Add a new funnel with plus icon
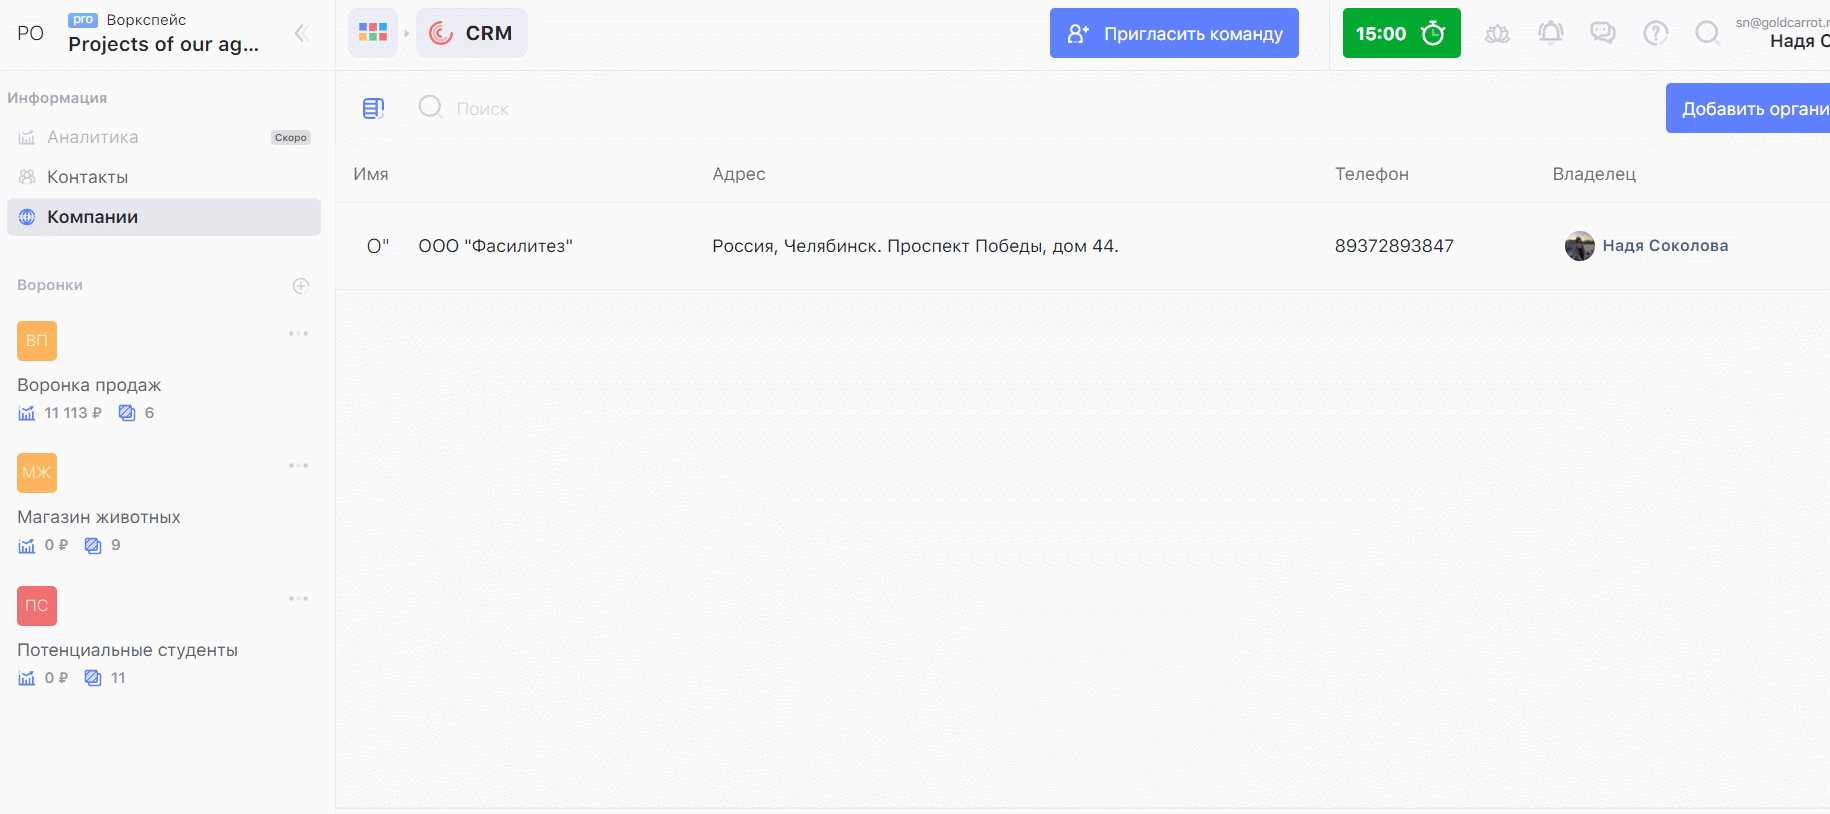 click(300, 286)
